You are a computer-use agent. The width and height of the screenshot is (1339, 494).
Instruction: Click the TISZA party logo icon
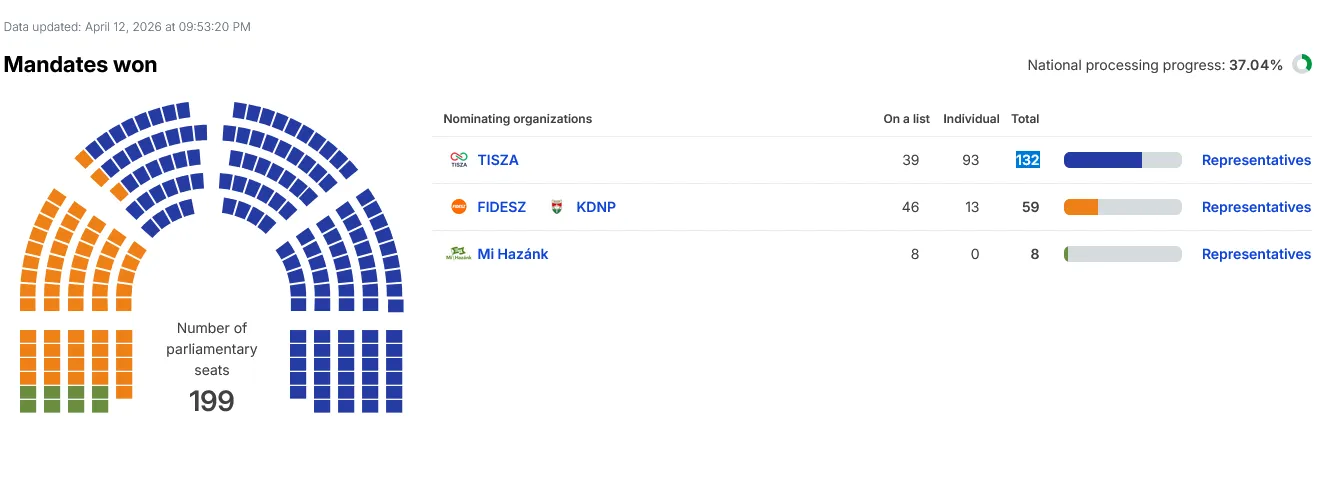459,160
